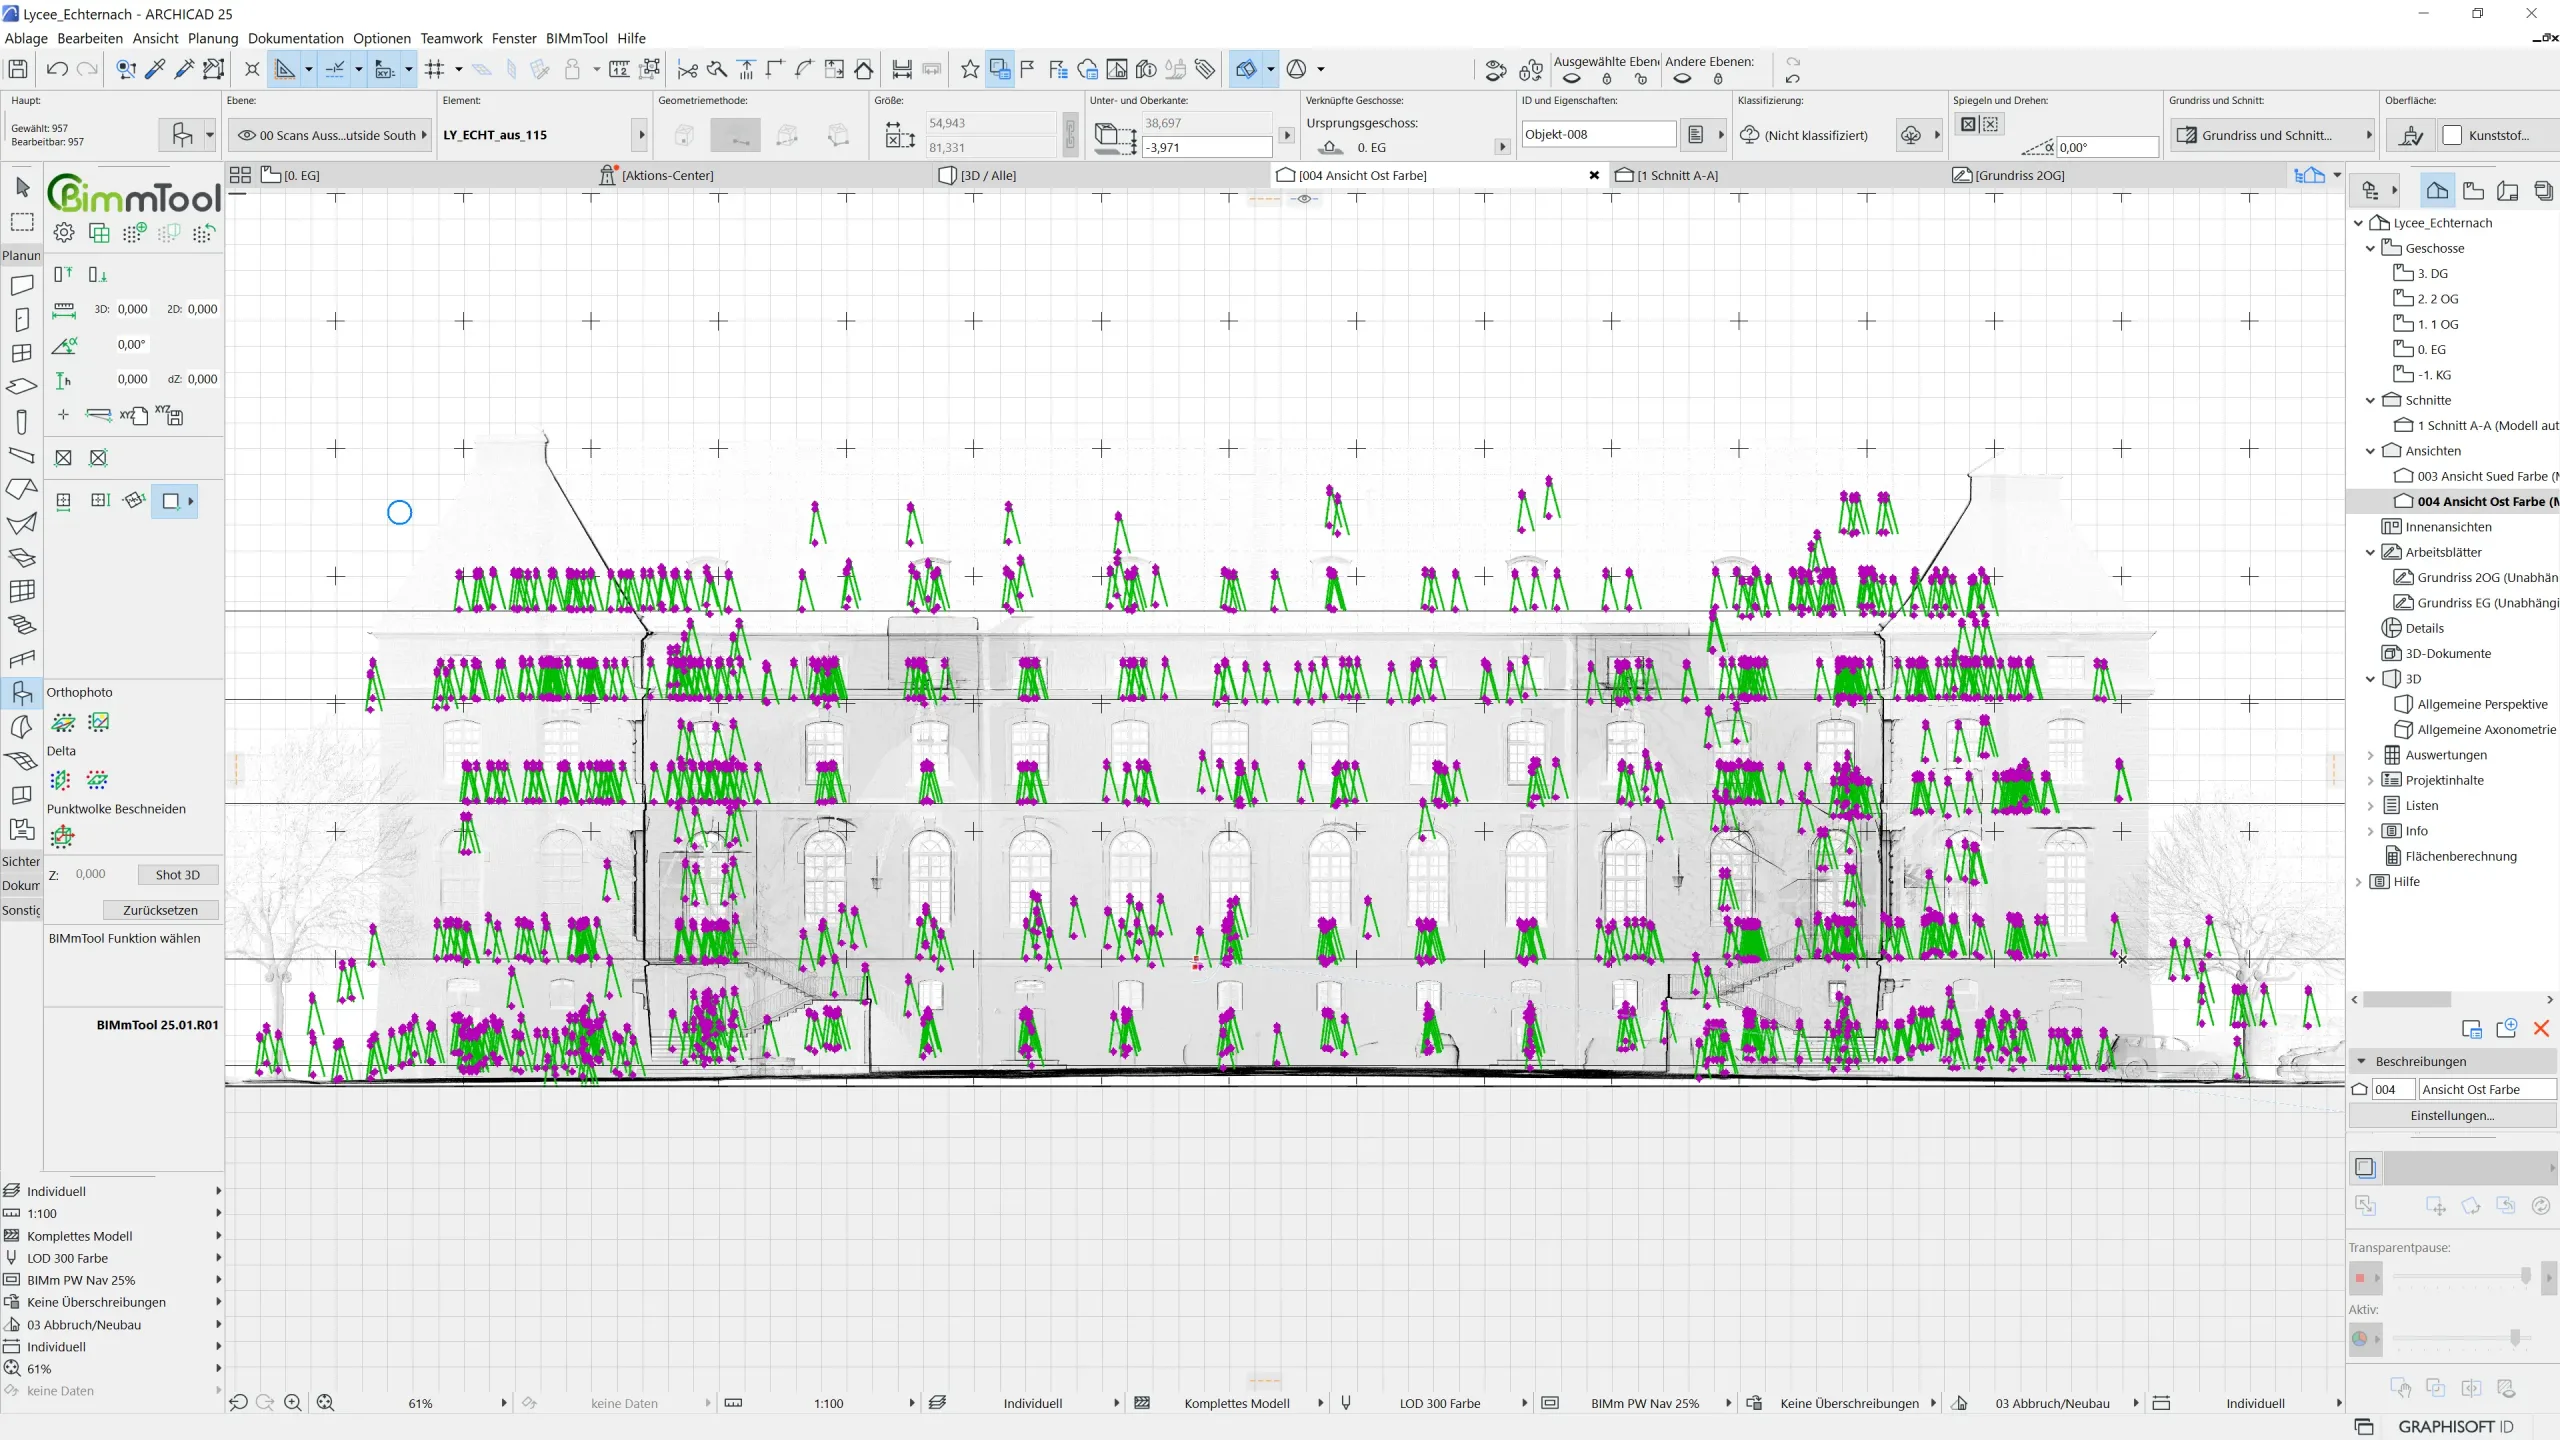Toggle the Kunststoff surface override checkbox
Screen dimensions: 2560x1440
tap(2452, 135)
